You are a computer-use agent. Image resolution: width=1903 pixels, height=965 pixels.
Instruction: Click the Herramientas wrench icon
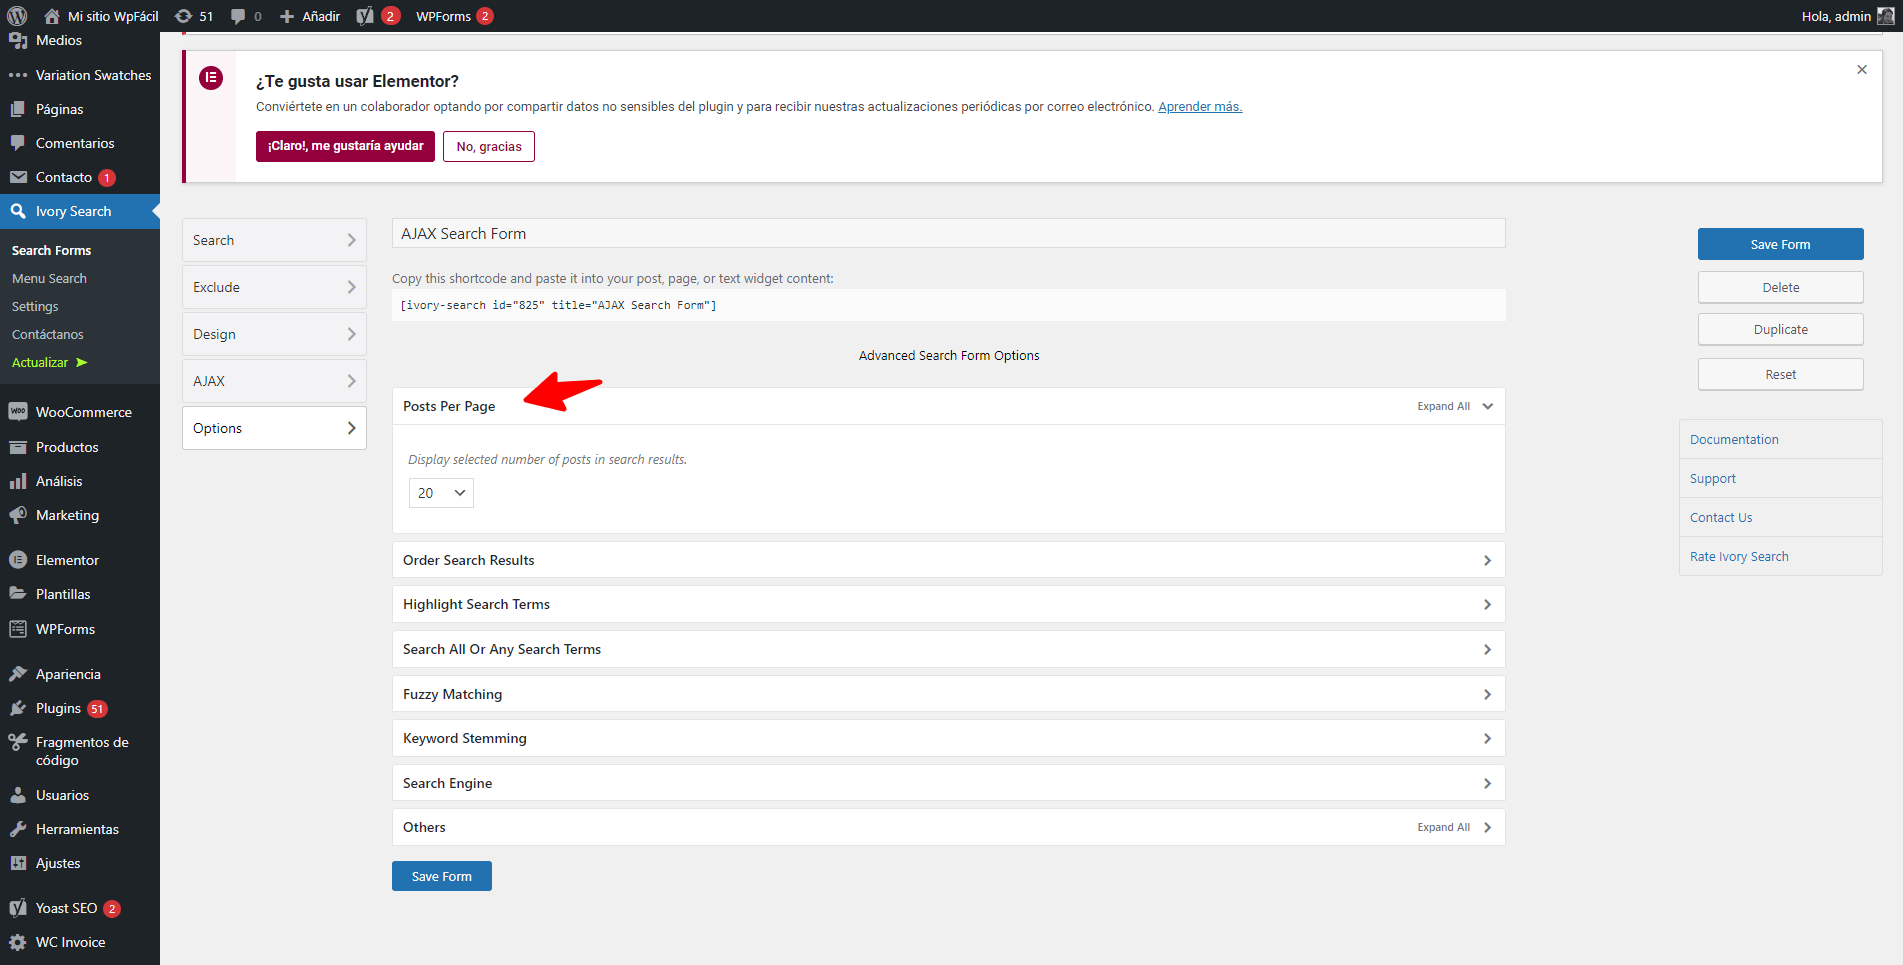[x=18, y=829]
